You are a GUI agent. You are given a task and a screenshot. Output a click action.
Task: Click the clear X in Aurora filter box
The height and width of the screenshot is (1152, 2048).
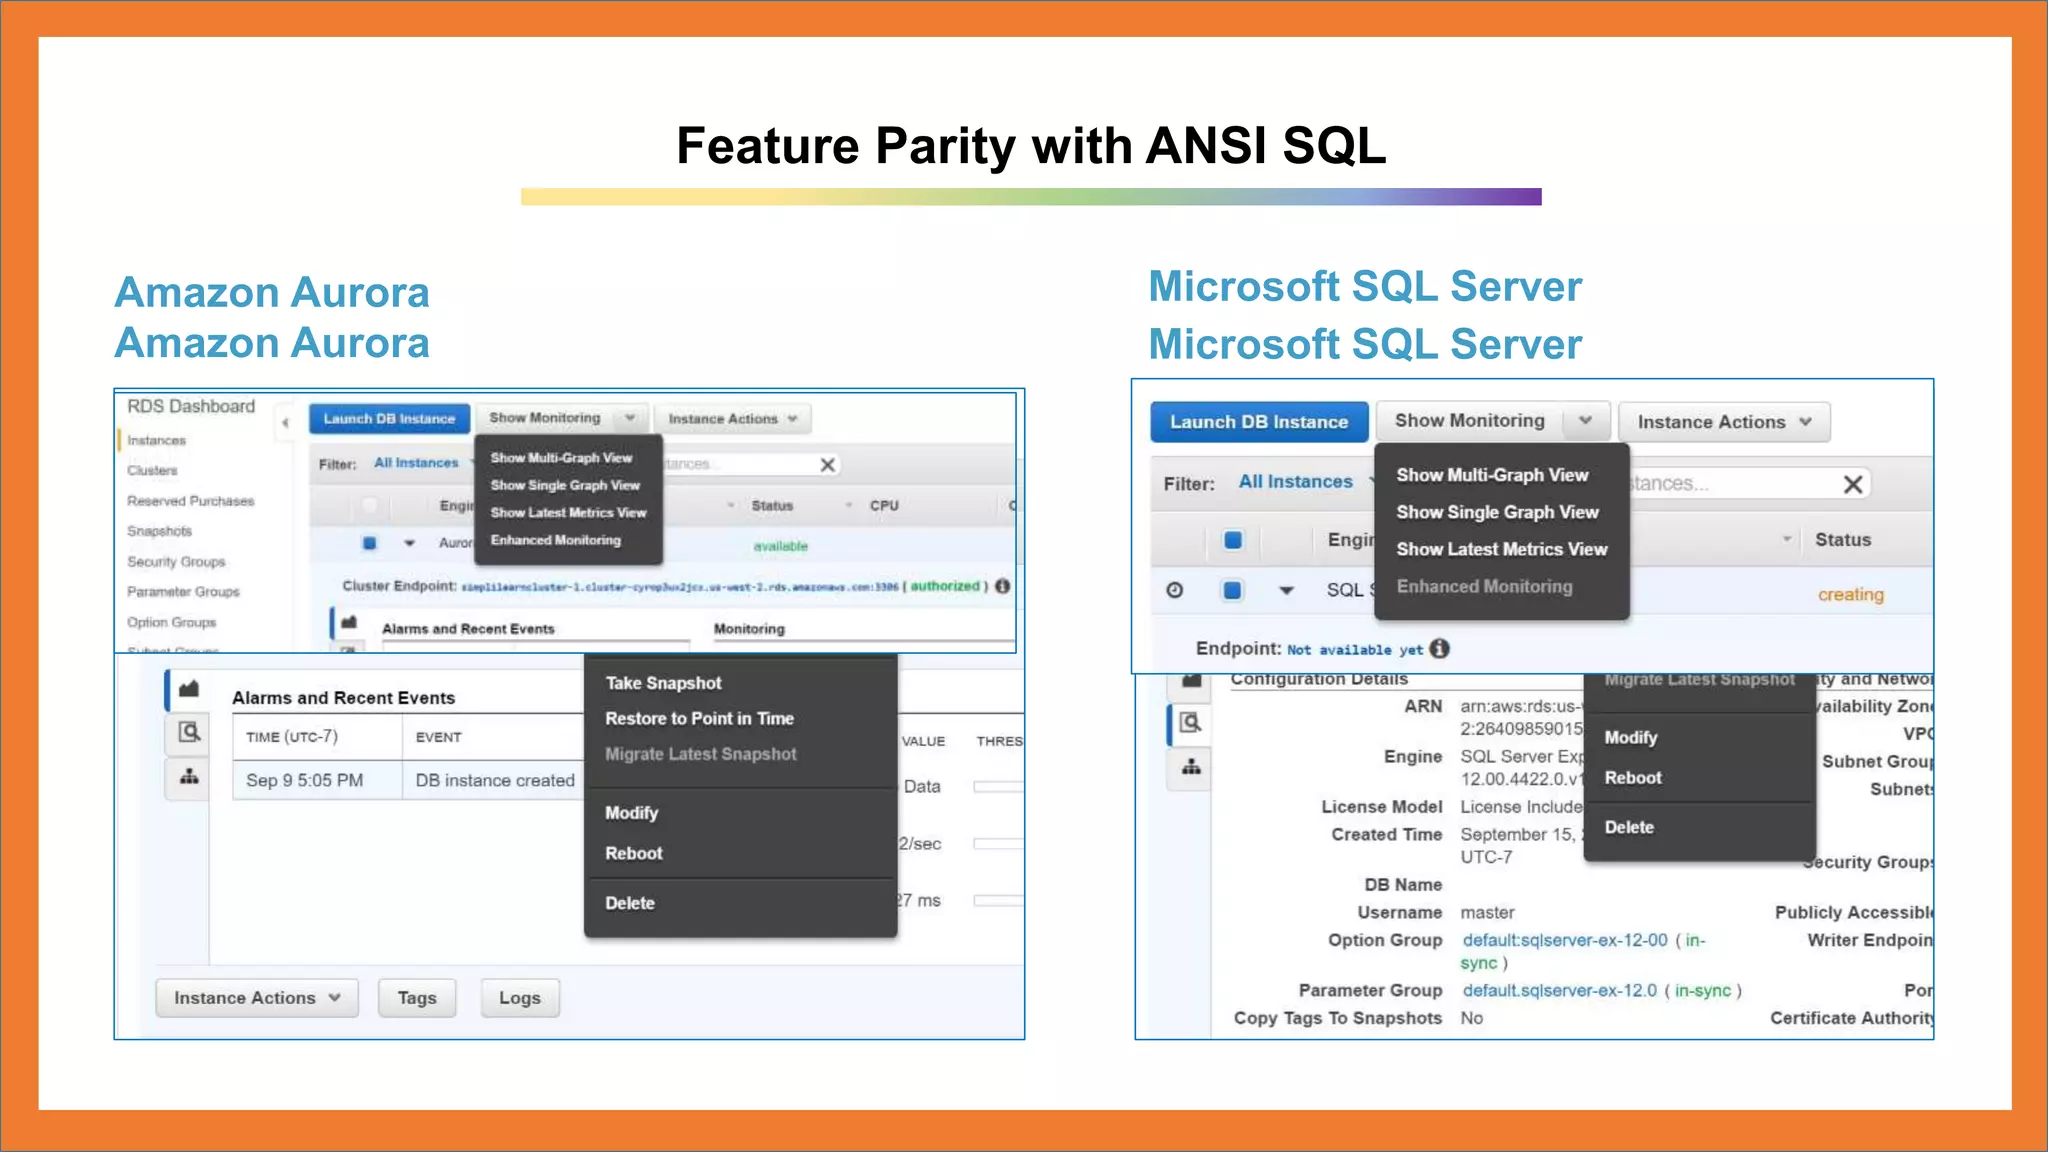[827, 465]
